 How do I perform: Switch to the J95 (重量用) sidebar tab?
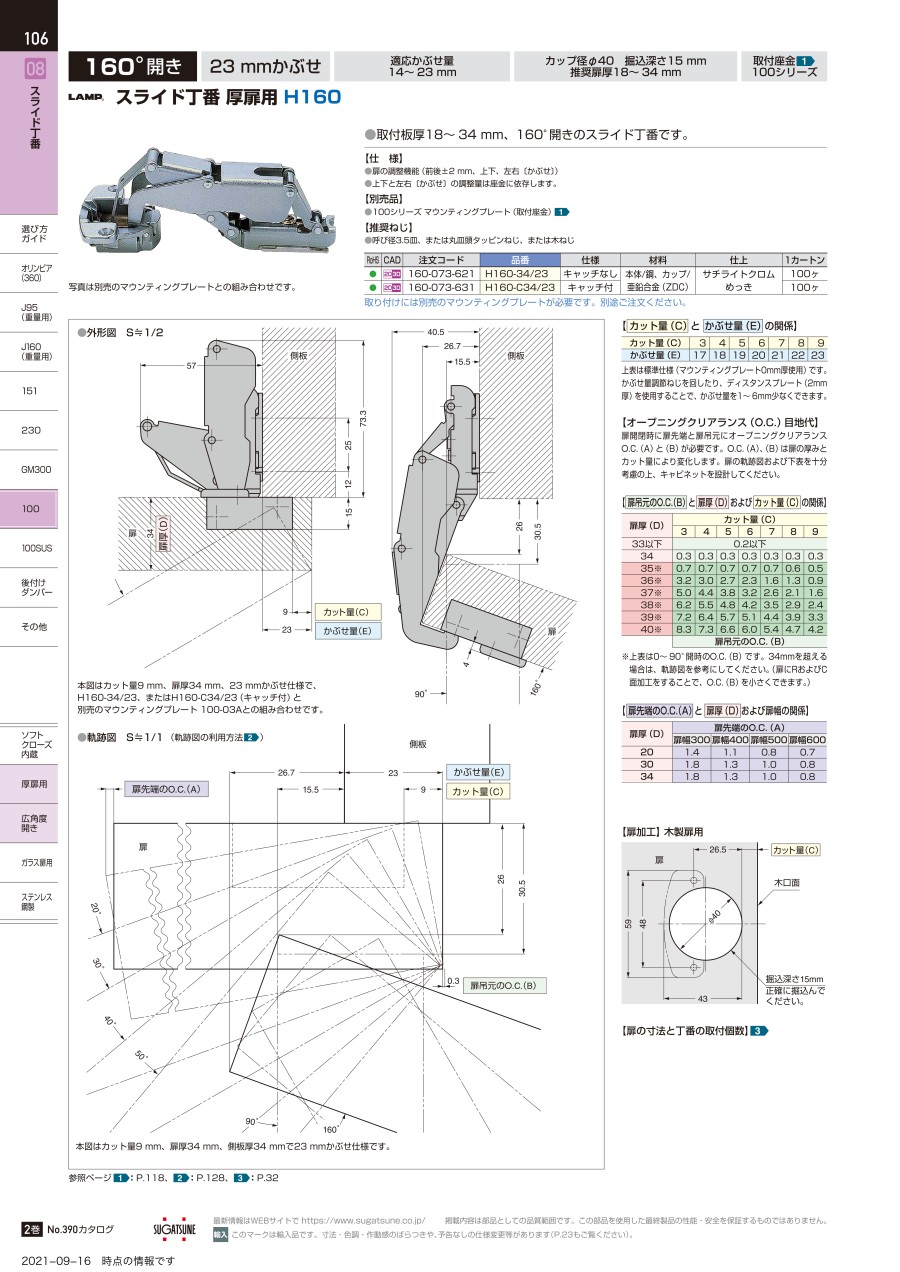pos(34,313)
